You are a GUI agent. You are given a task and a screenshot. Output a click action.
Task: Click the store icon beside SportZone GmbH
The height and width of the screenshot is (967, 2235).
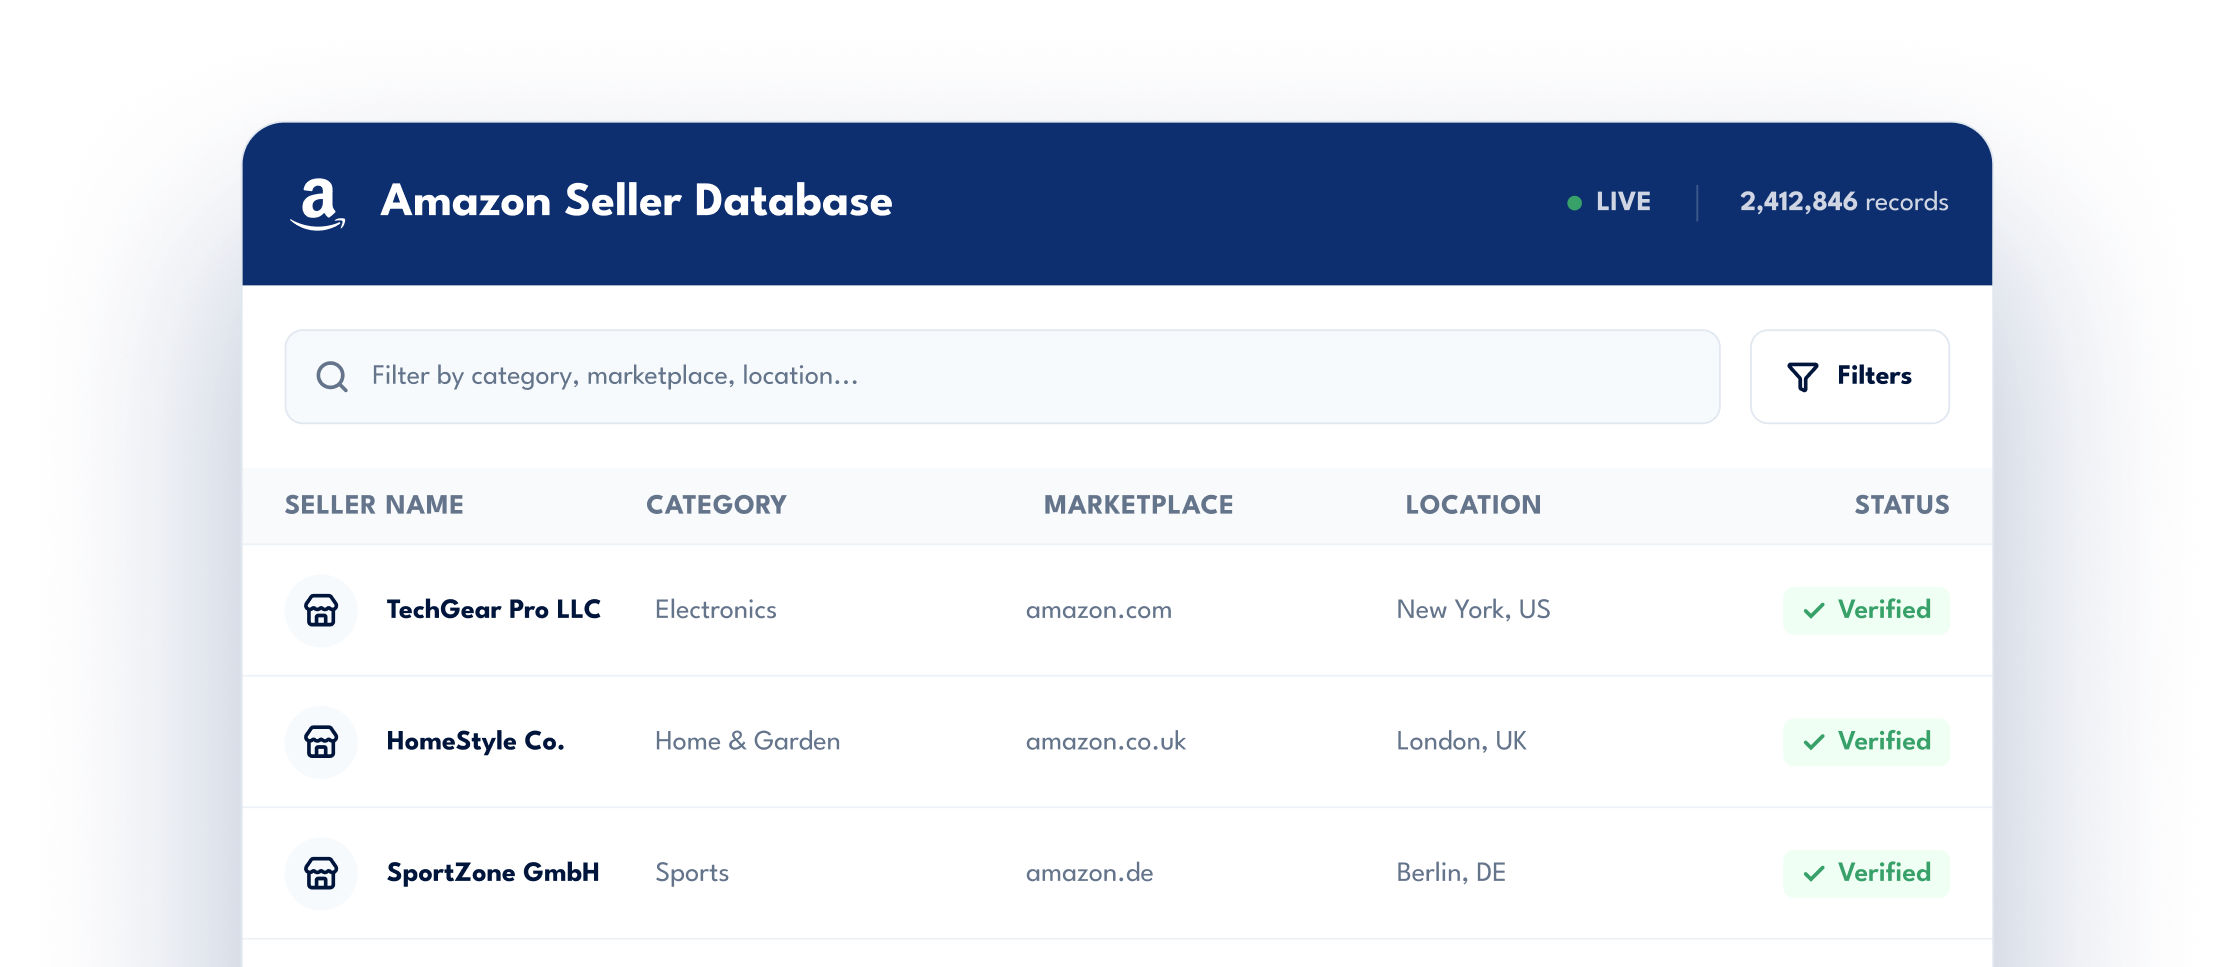(321, 873)
